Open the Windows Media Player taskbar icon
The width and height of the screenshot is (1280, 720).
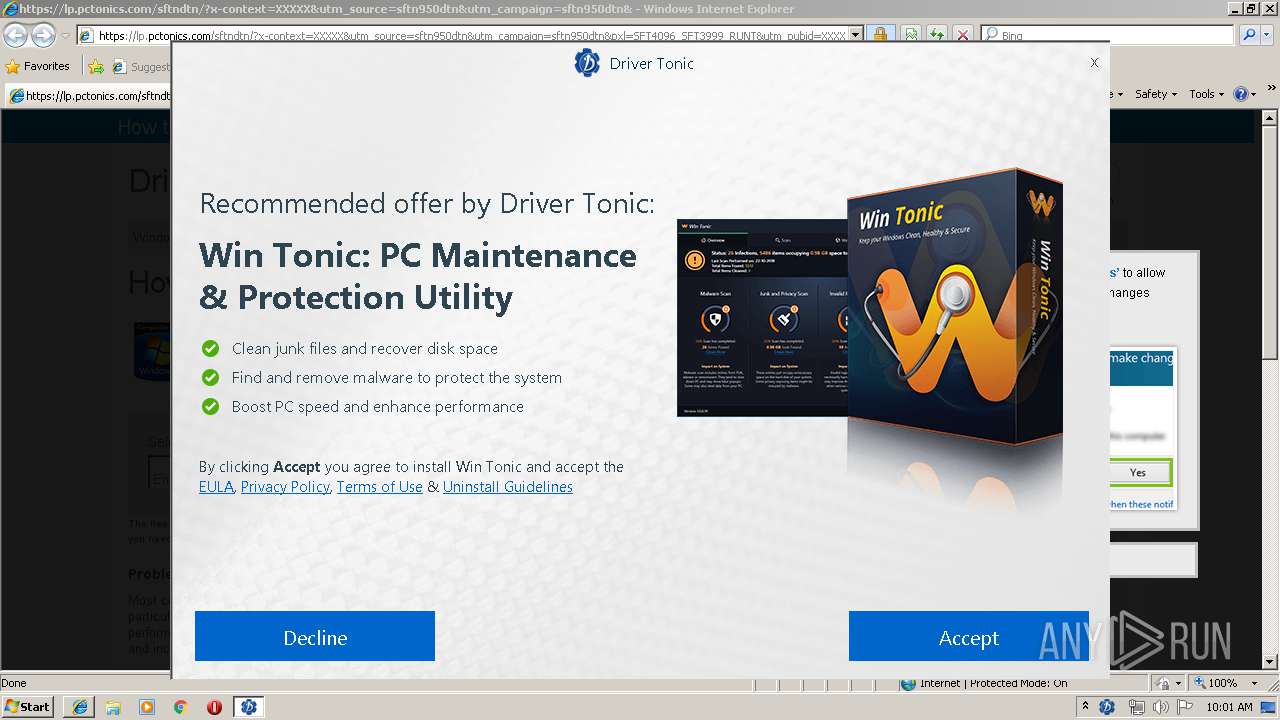click(x=147, y=707)
